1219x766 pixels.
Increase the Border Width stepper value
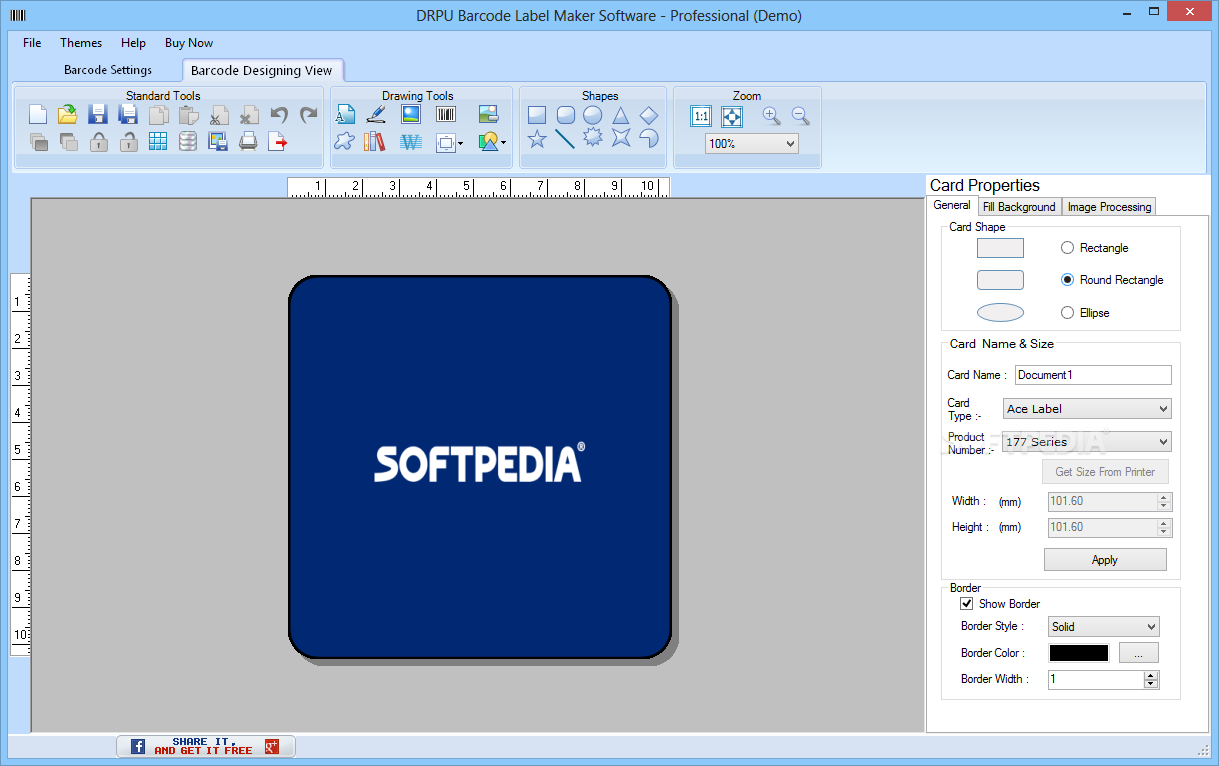pos(1152,675)
